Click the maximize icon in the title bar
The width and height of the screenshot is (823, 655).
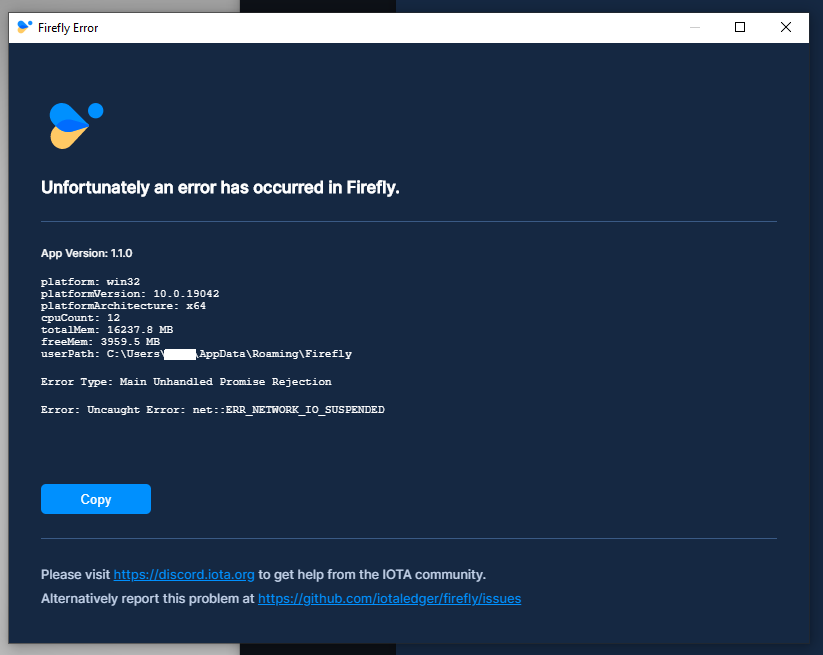tap(739, 27)
